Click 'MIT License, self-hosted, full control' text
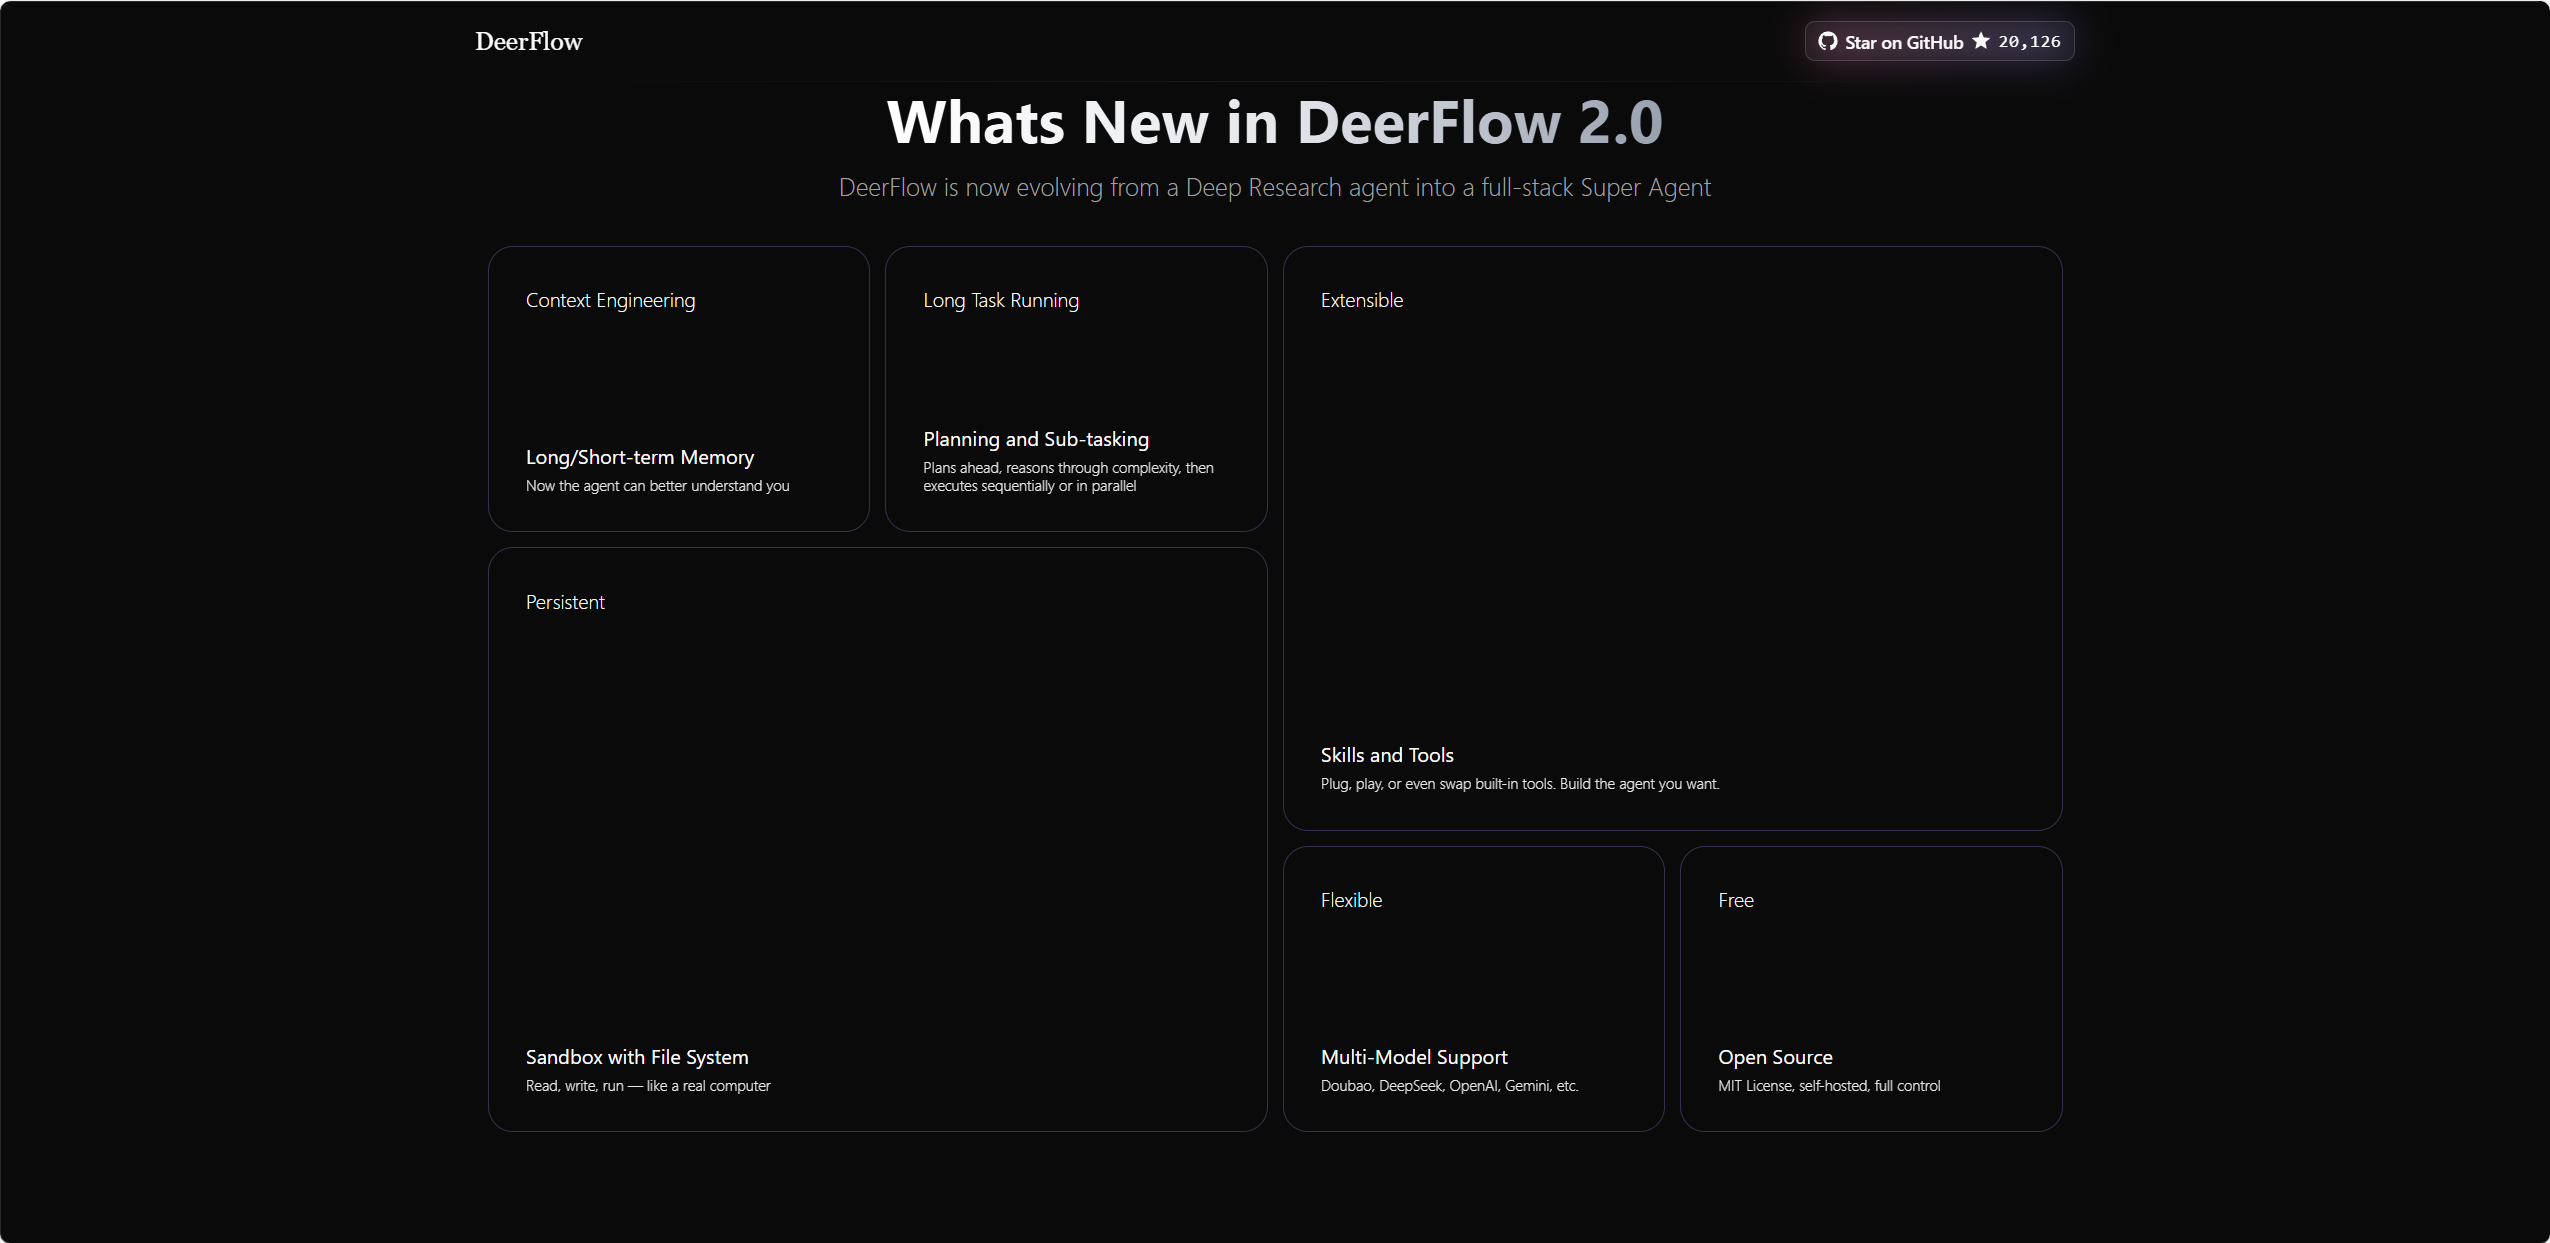Image resolution: width=2550 pixels, height=1243 pixels. click(1829, 1086)
